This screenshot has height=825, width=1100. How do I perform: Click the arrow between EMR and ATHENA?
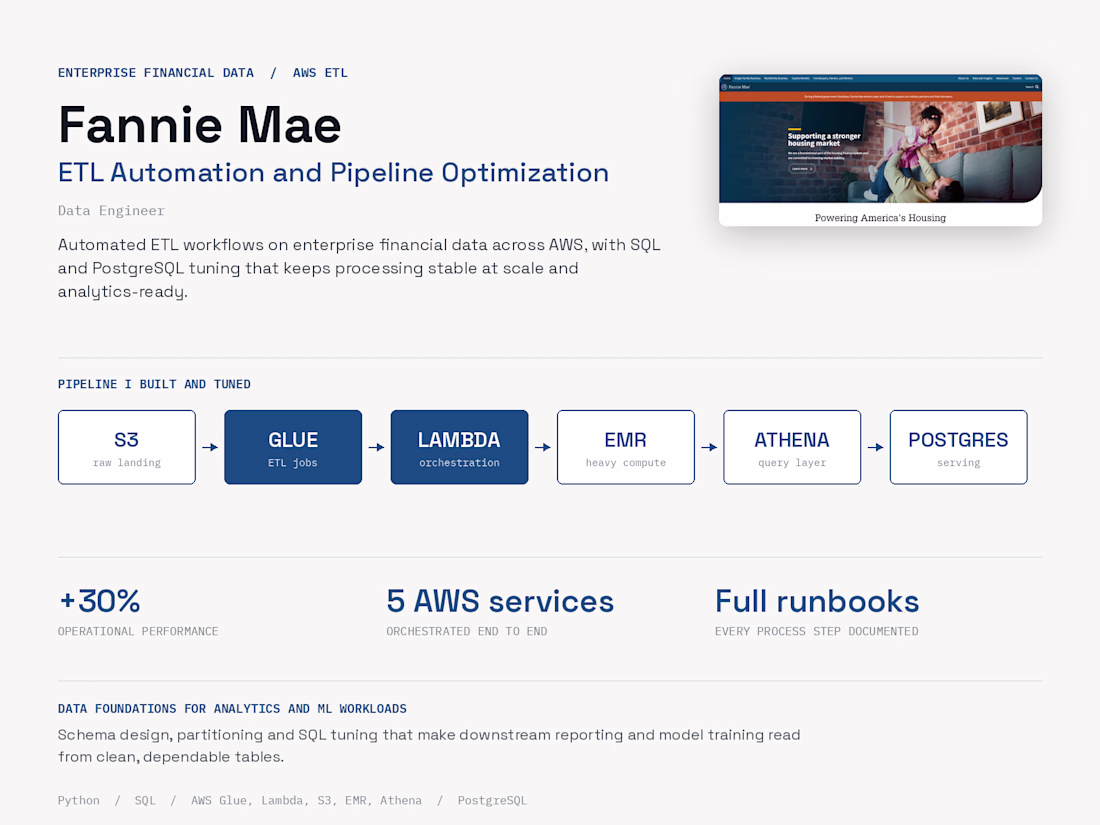click(709, 448)
